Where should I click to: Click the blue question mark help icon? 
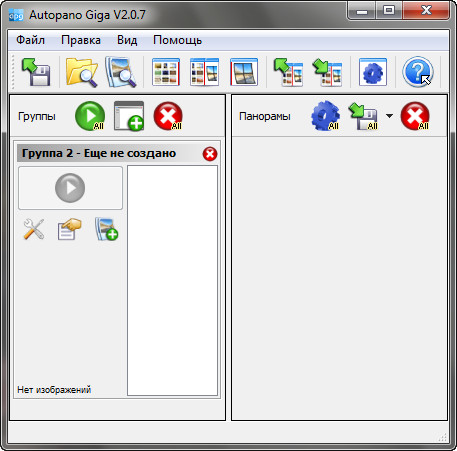pos(418,72)
